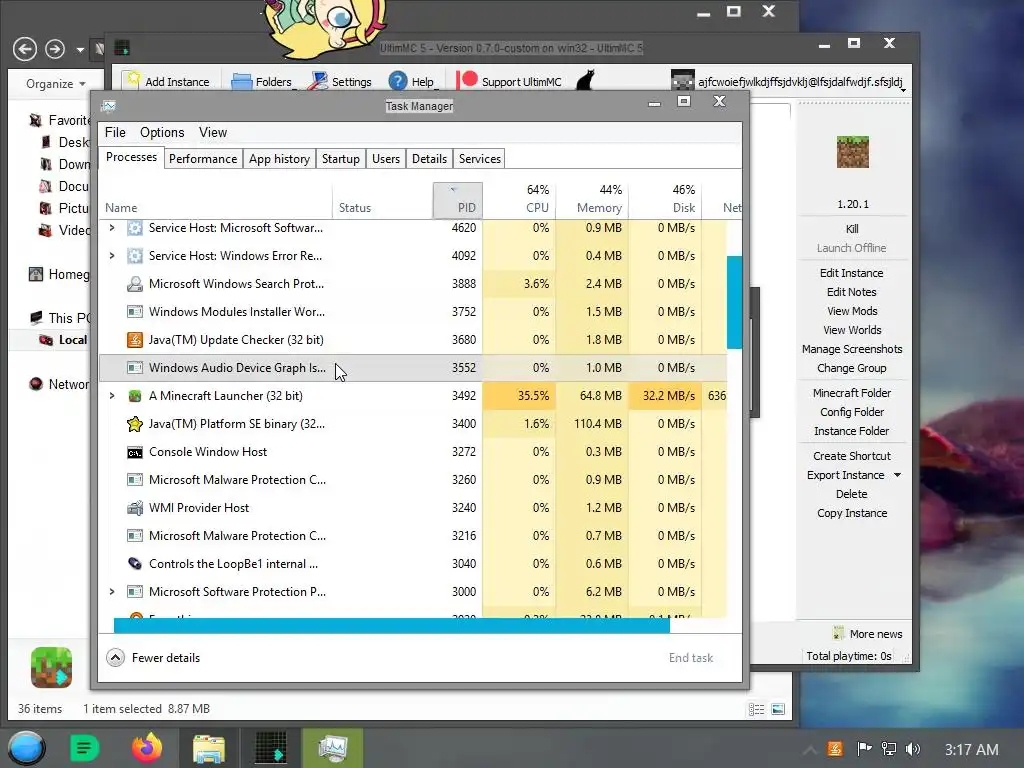Viewport: 1024px width, 768px height.
Task: Expand Service Host: Microsoft Software row
Action: [112, 228]
